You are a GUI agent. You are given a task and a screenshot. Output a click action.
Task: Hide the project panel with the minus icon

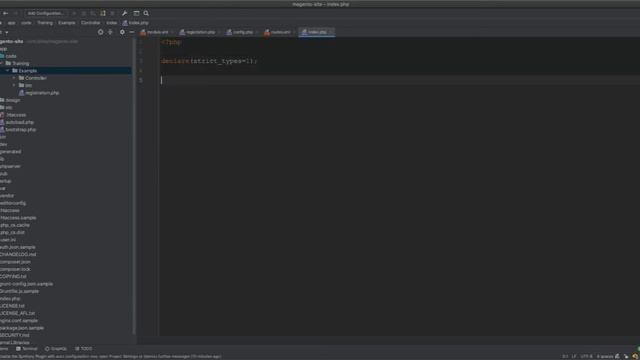(132, 32)
